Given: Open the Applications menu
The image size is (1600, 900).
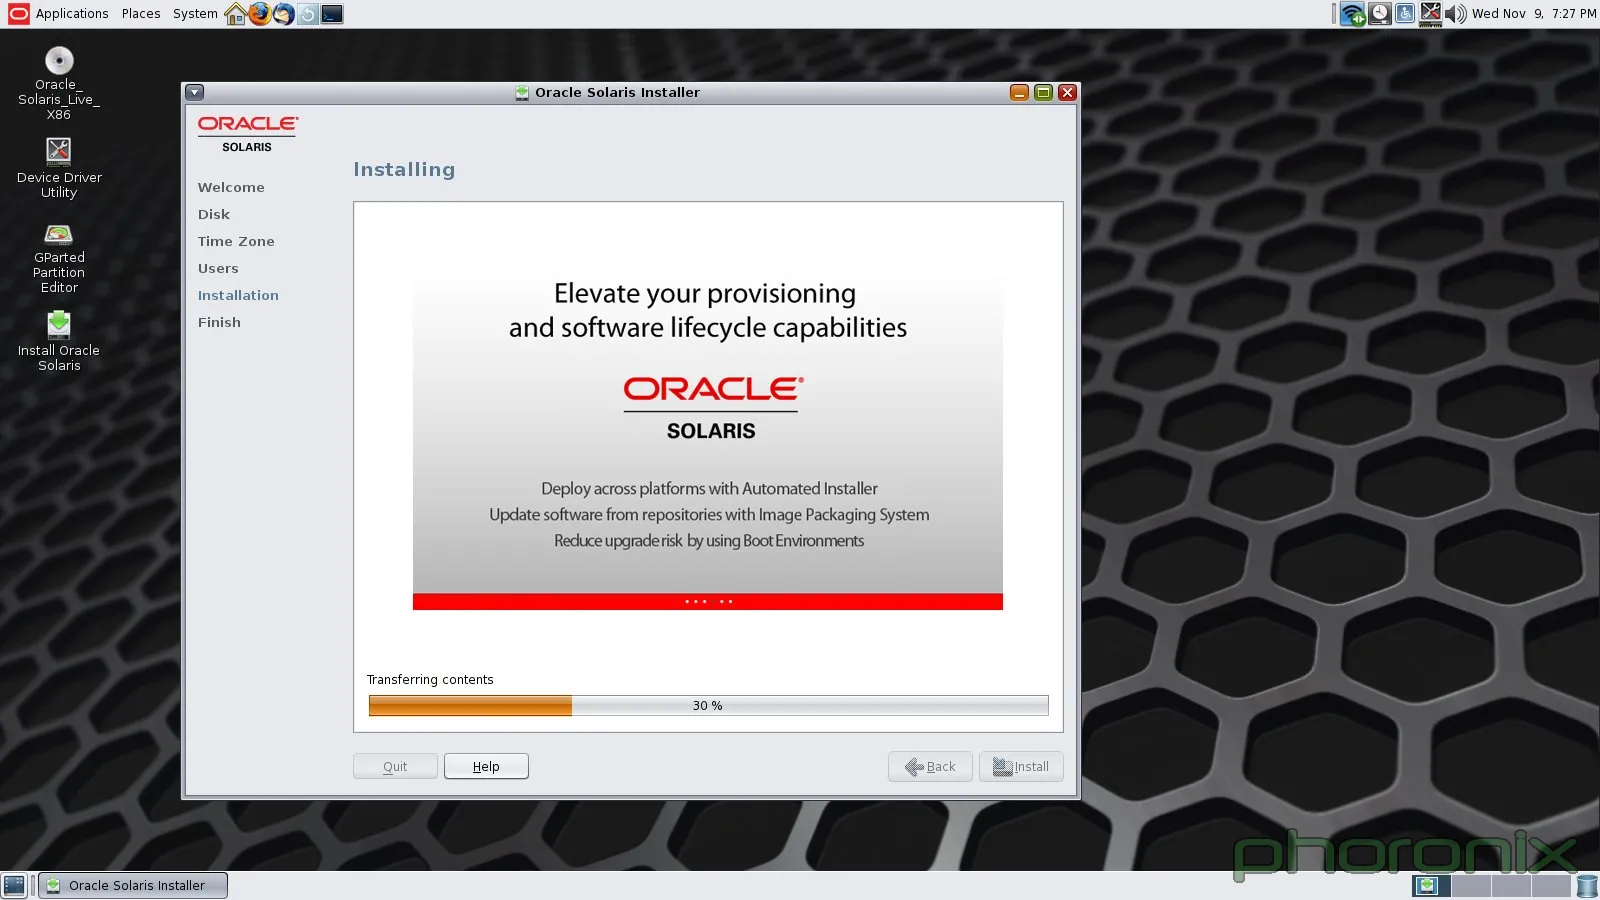Looking at the screenshot, I should pos(72,14).
